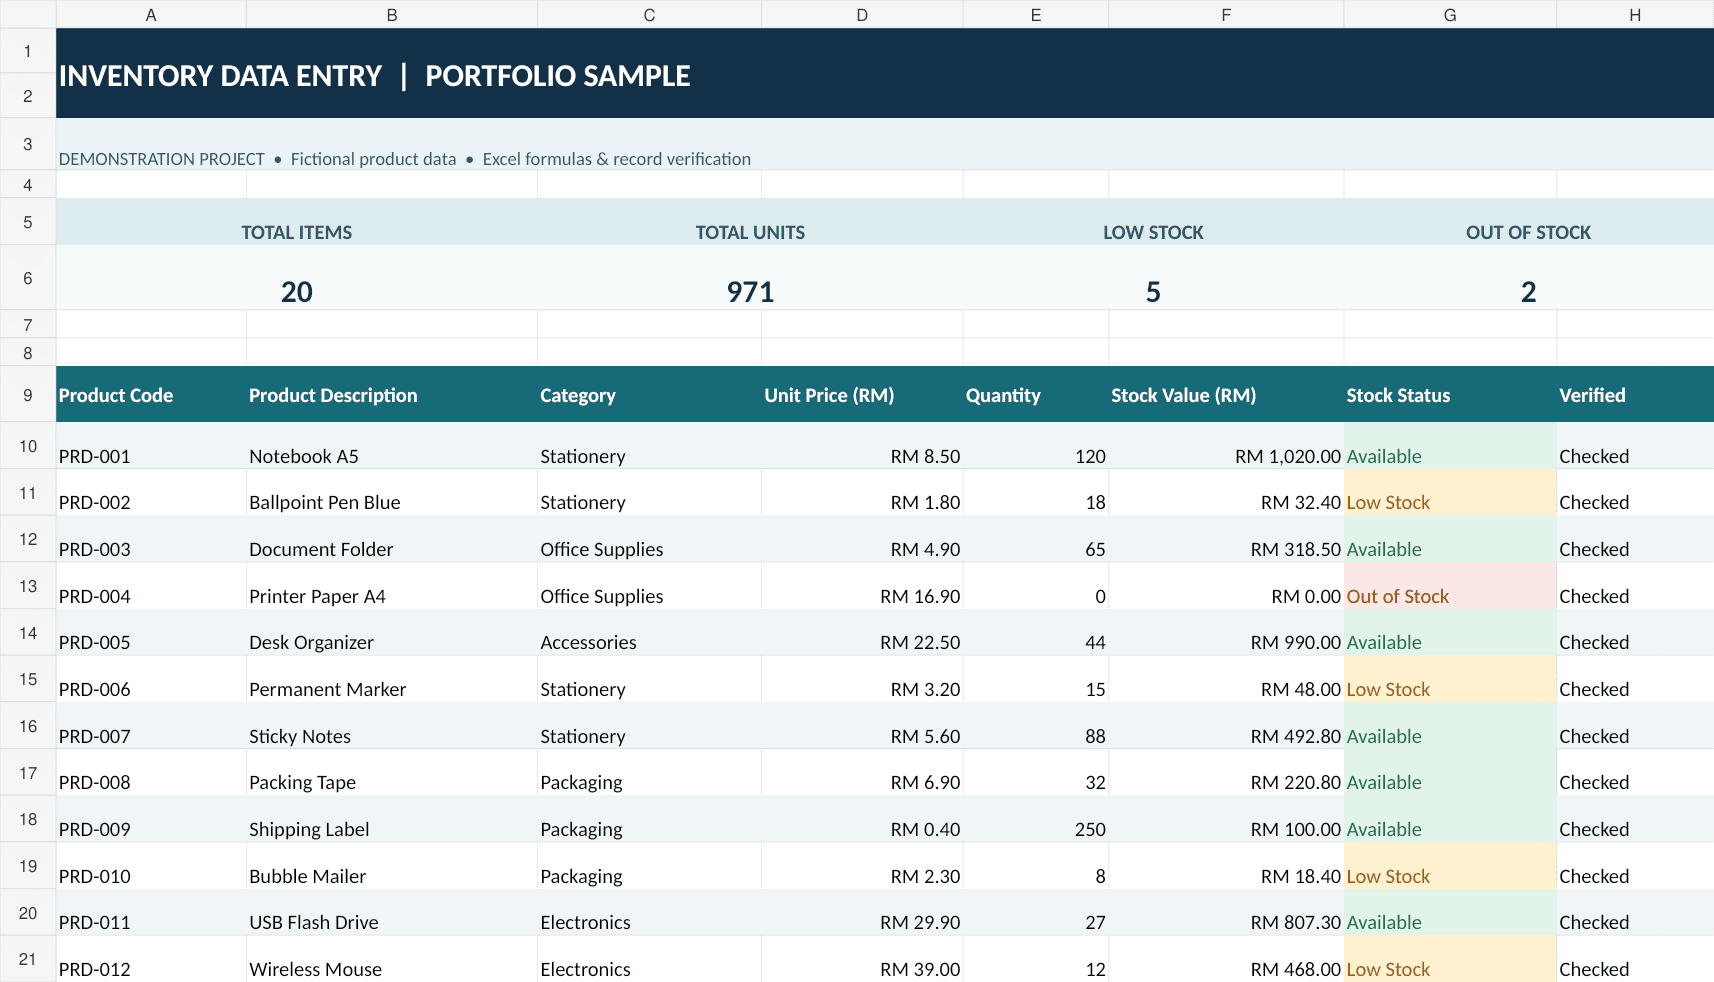Click quantity 250 for Shipping Label
This screenshot has width=1714, height=982.
point(1036,819)
